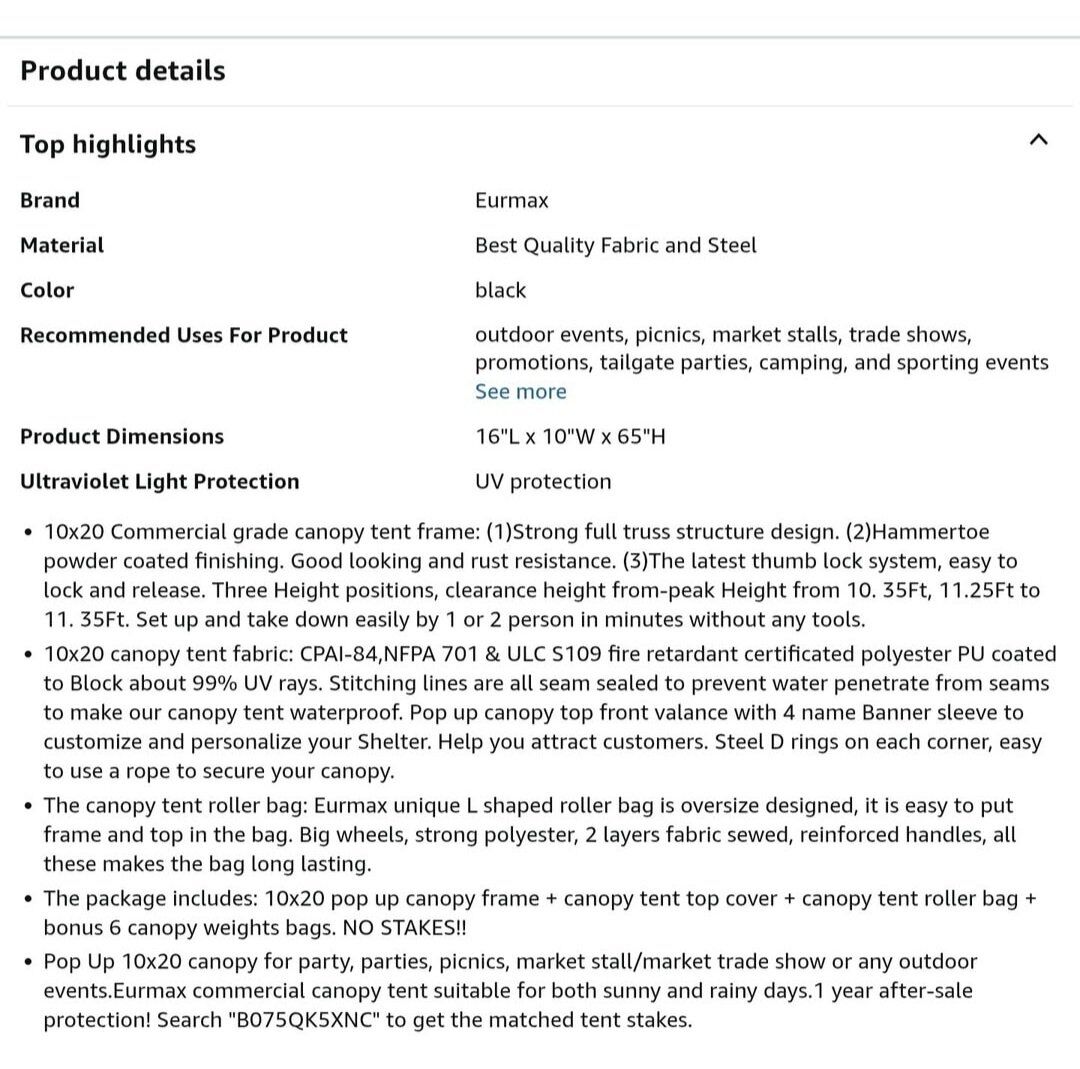Click the UV protection value

(543, 481)
